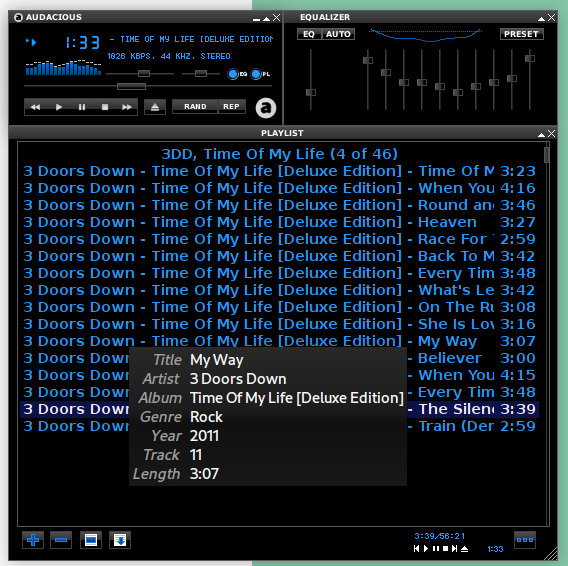Viewport: 568px width, 566px height.
Task: Open the equalizer PRESET menu
Action: (x=521, y=34)
